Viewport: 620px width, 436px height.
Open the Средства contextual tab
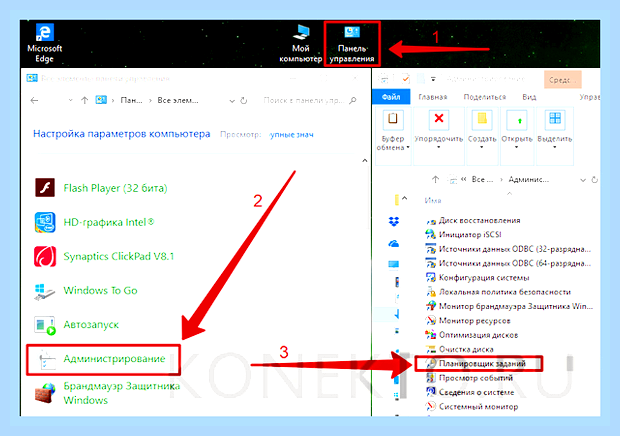(563, 80)
